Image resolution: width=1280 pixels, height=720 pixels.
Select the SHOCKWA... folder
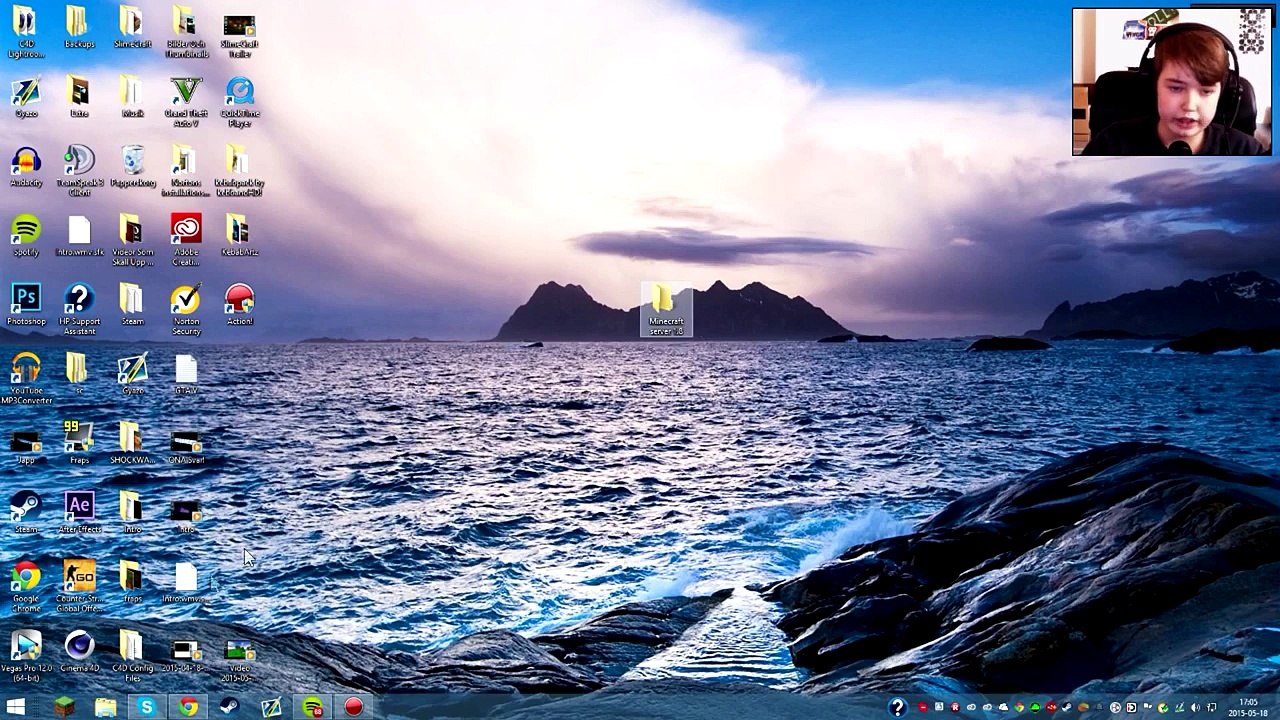click(132, 443)
